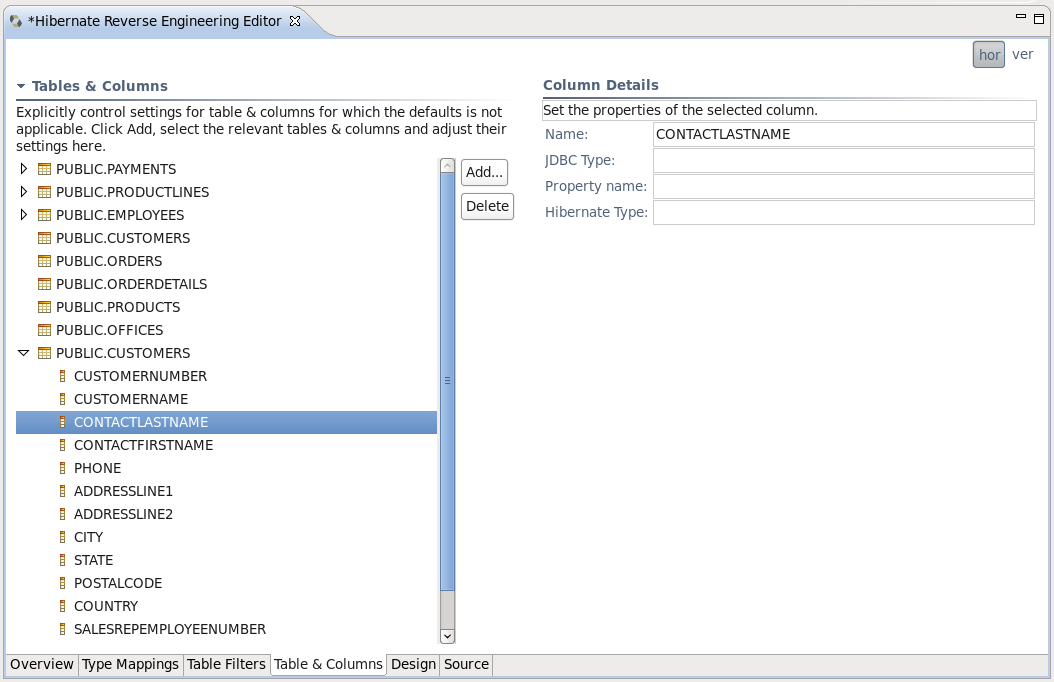
Task: Toggle the hor layout button
Action: [x=988, y=55]
